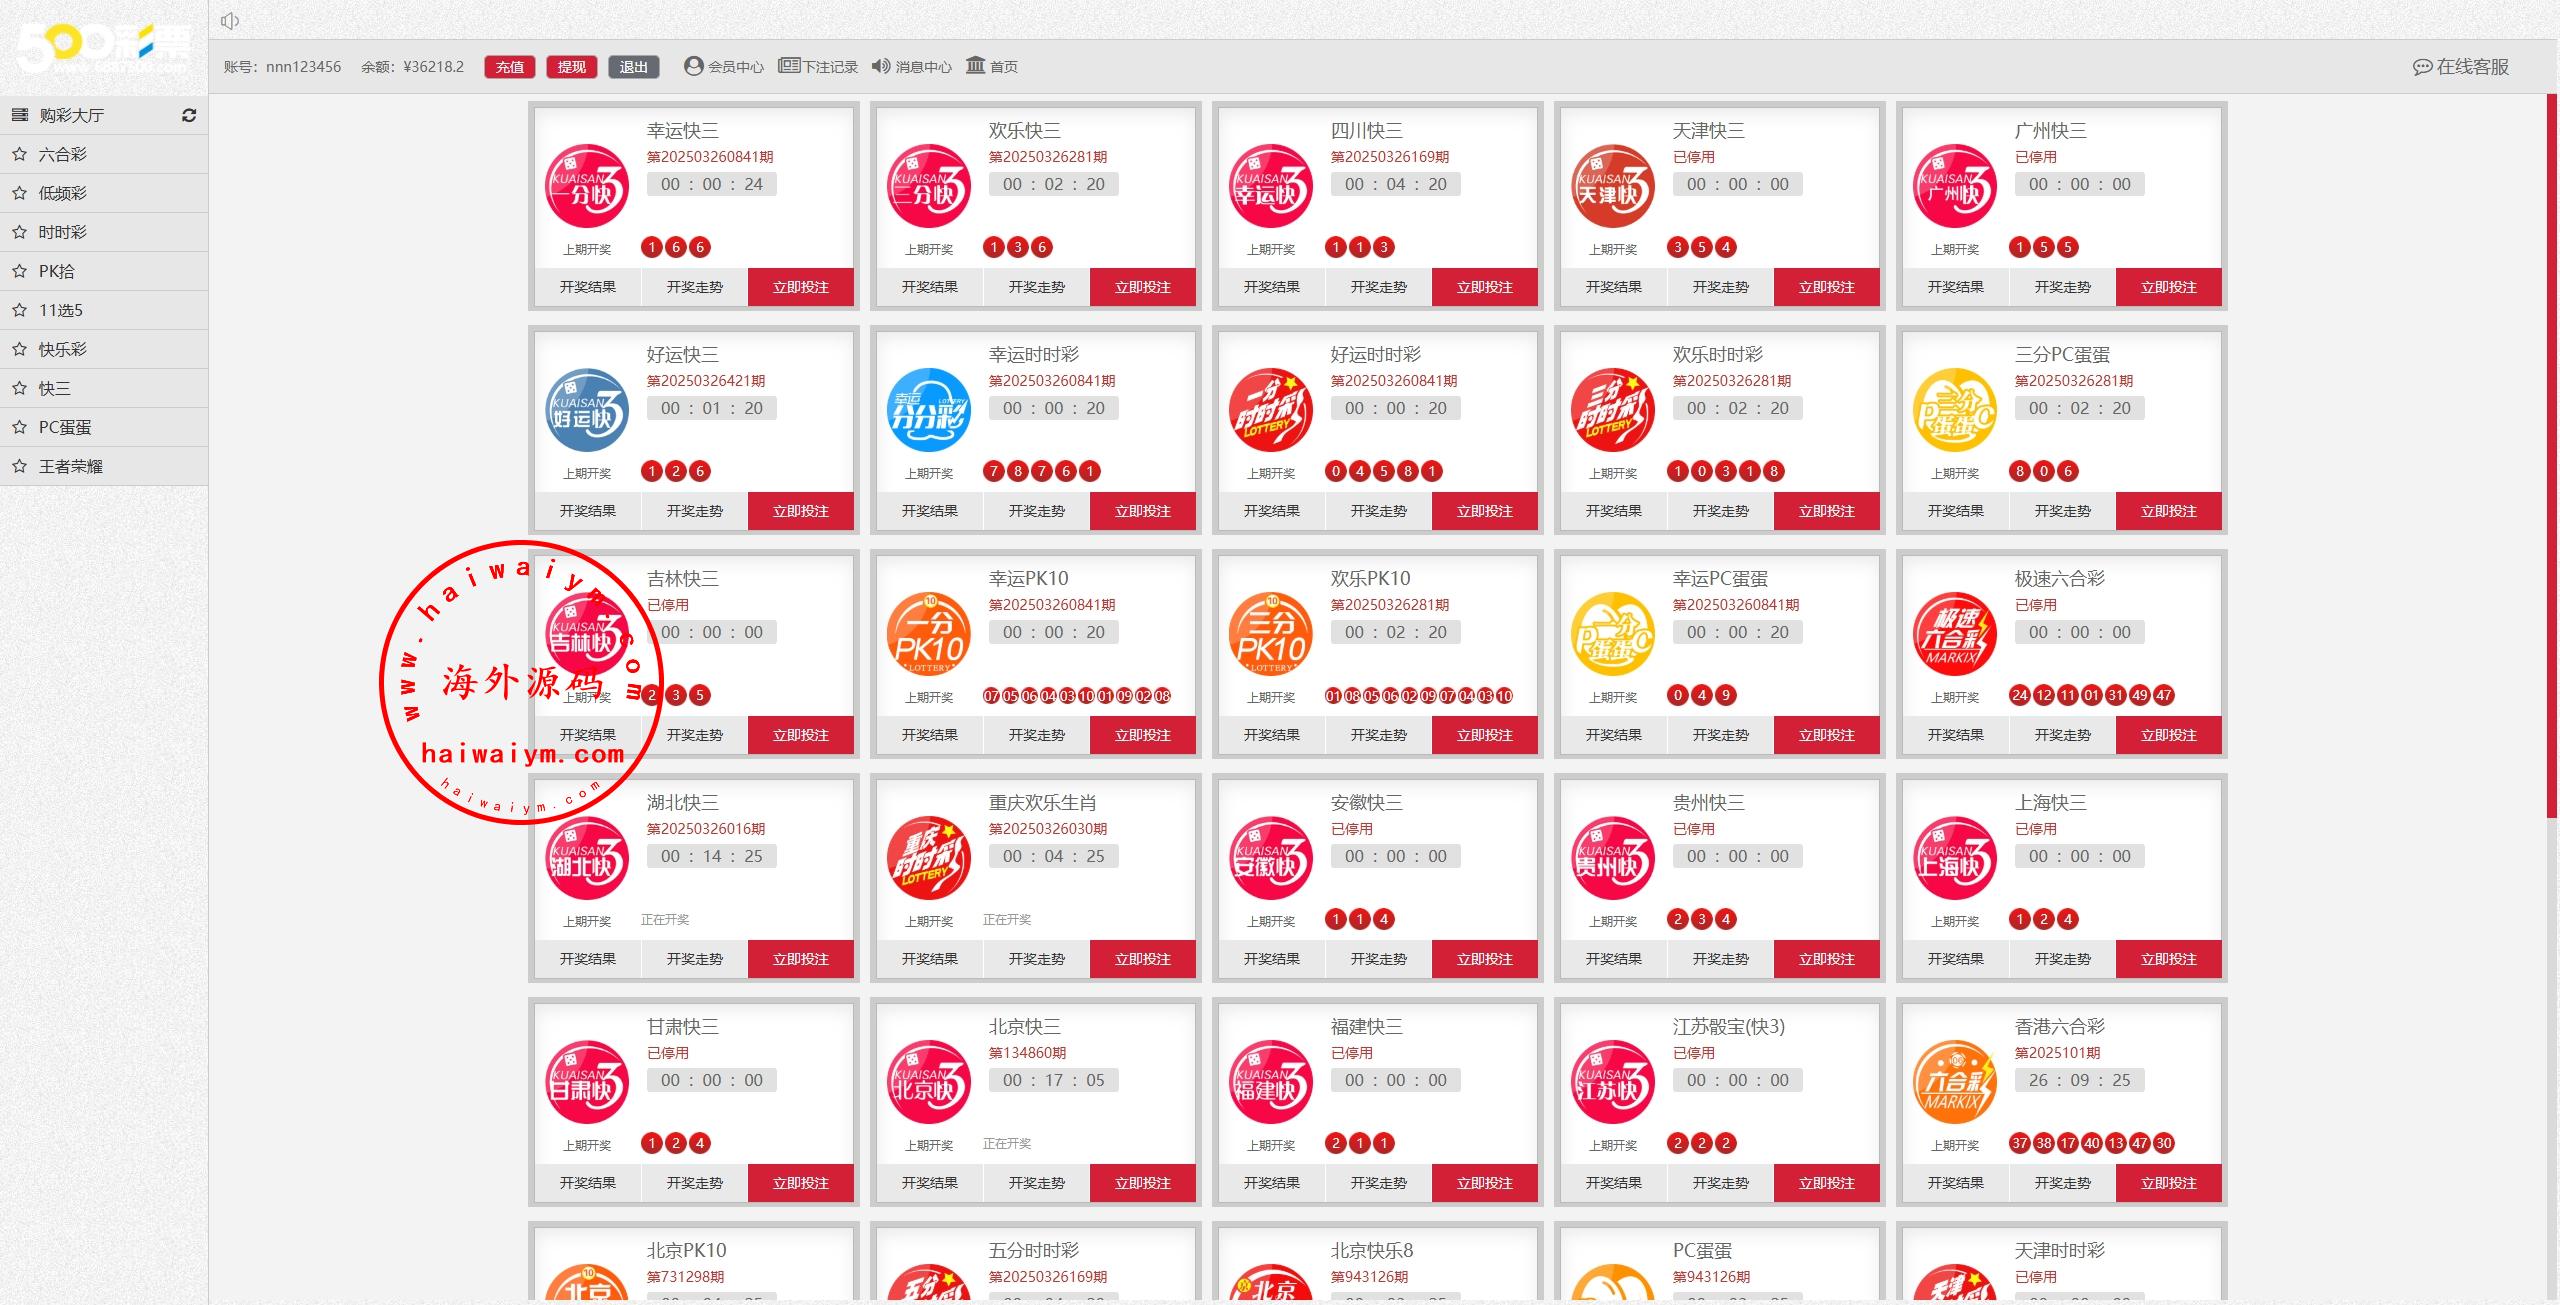2560x1305 pixels.
Task: Click the sound speaker icon at top
Action: click(x=230, y=21)
